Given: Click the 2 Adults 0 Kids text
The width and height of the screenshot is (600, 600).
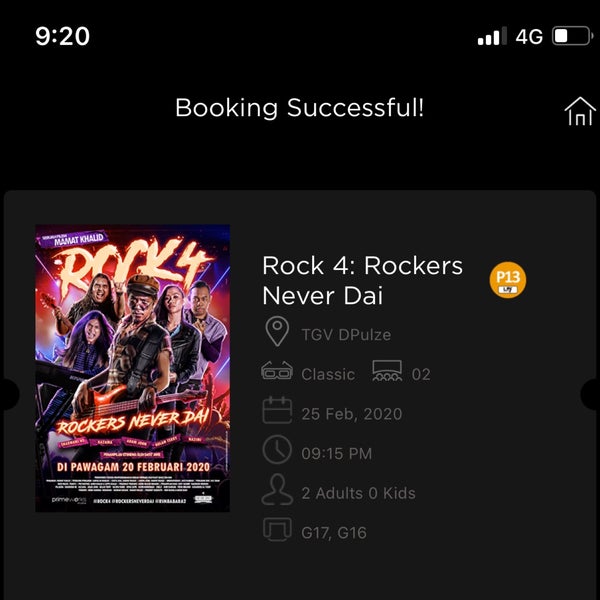Looking at the screenshot, I should (x=358, y=493).
